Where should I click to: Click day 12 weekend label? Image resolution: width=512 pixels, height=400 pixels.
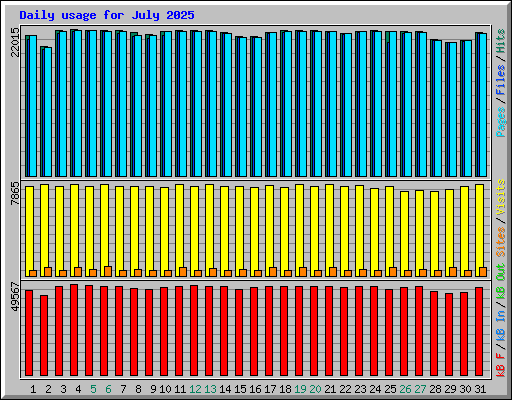click(x=195, y=389)
